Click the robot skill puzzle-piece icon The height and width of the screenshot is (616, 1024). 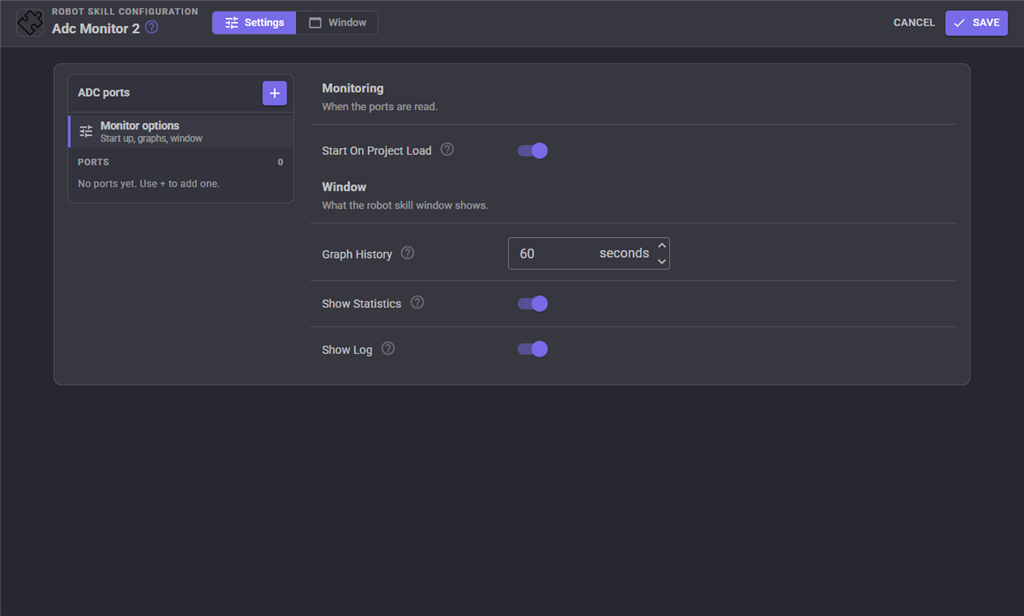click(29, 23)
